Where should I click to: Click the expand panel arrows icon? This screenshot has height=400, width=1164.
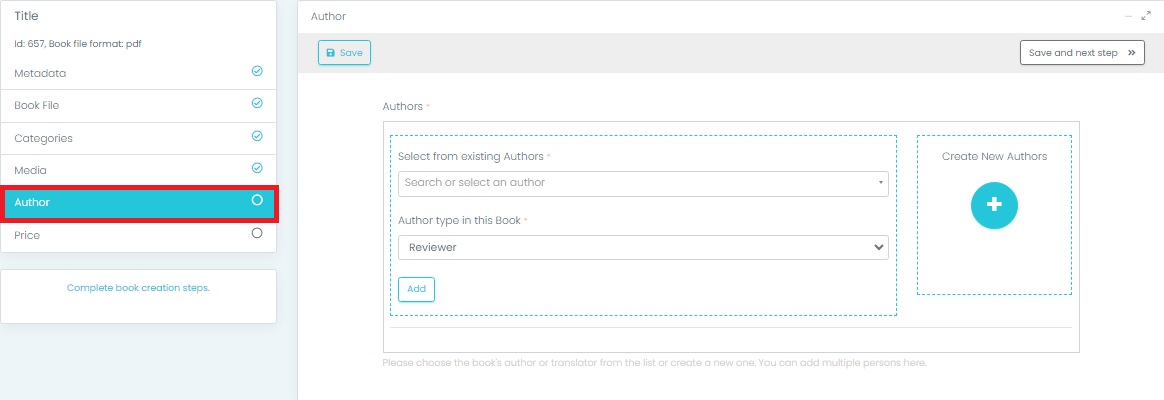tap(1146, 17)
